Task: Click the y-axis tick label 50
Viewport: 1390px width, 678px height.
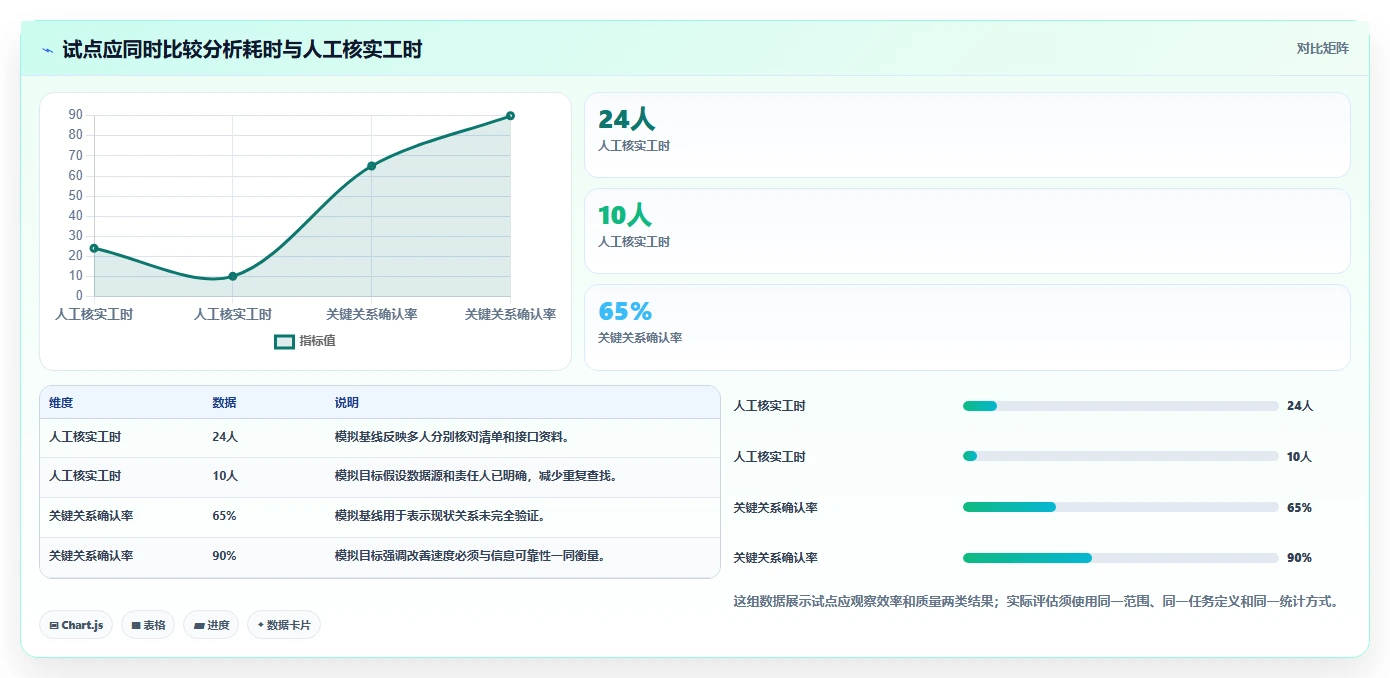Action: [76, 196]
